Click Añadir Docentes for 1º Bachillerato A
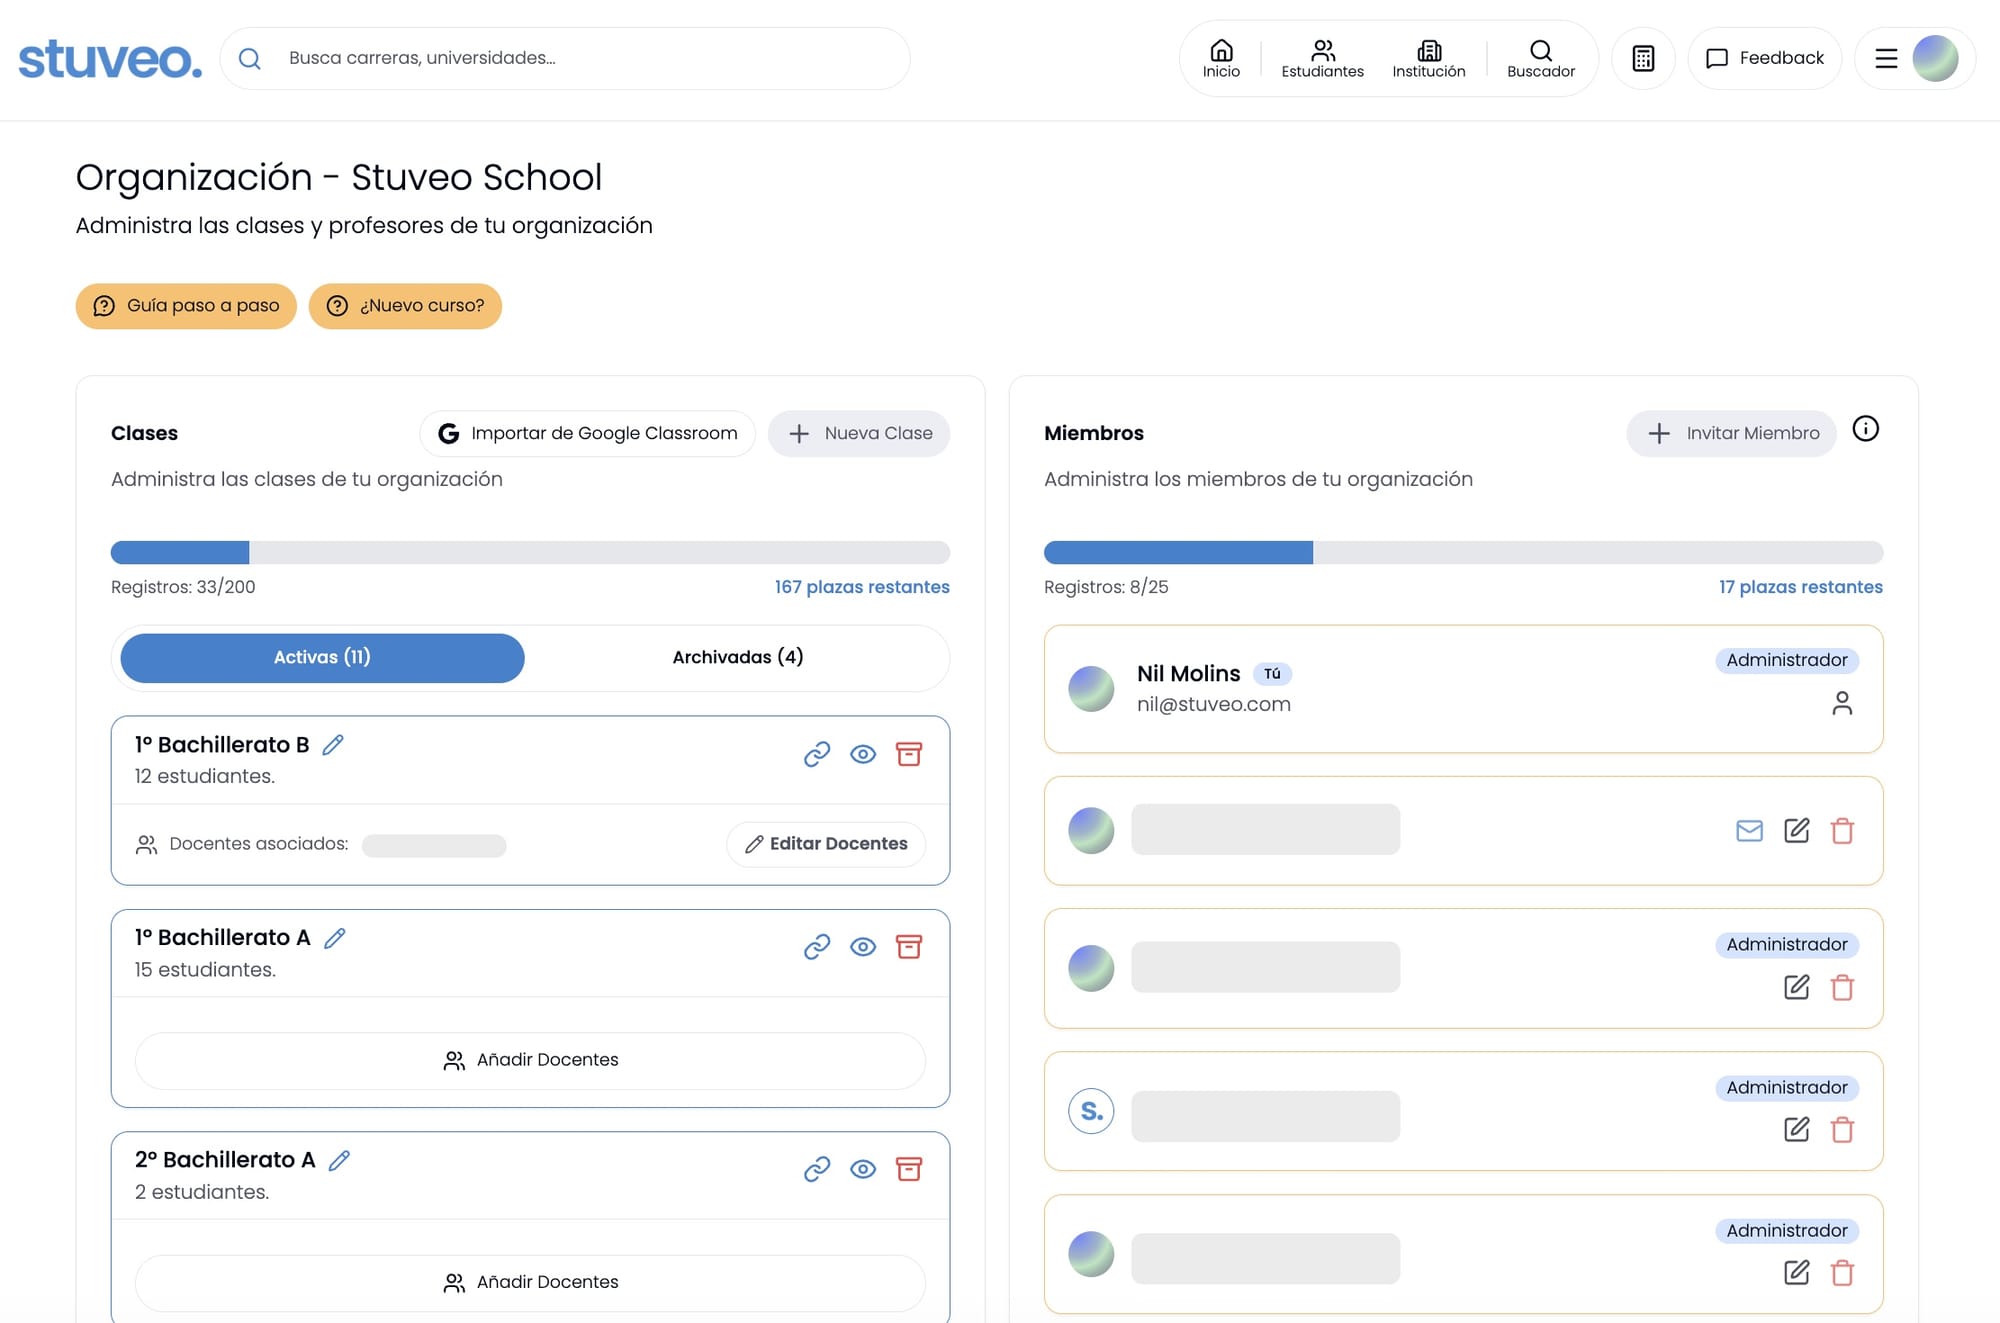 [x=530, y=1060]
